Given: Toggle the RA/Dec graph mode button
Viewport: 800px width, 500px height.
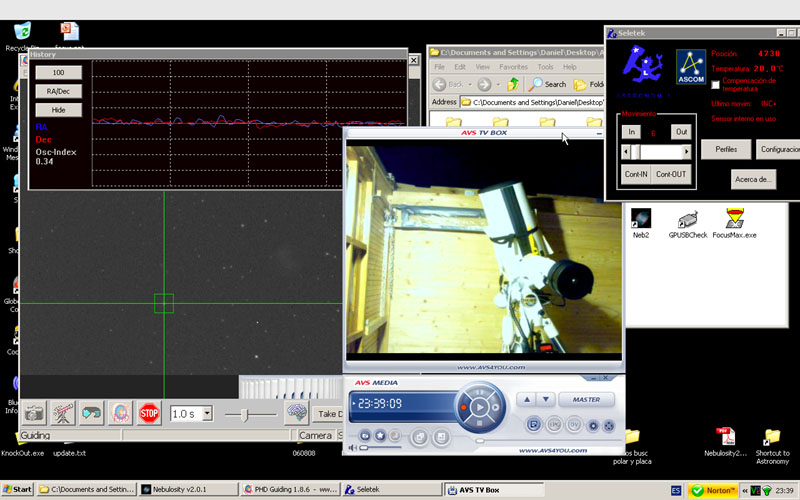Looking at the screenshot, I should tap(58, 91).
